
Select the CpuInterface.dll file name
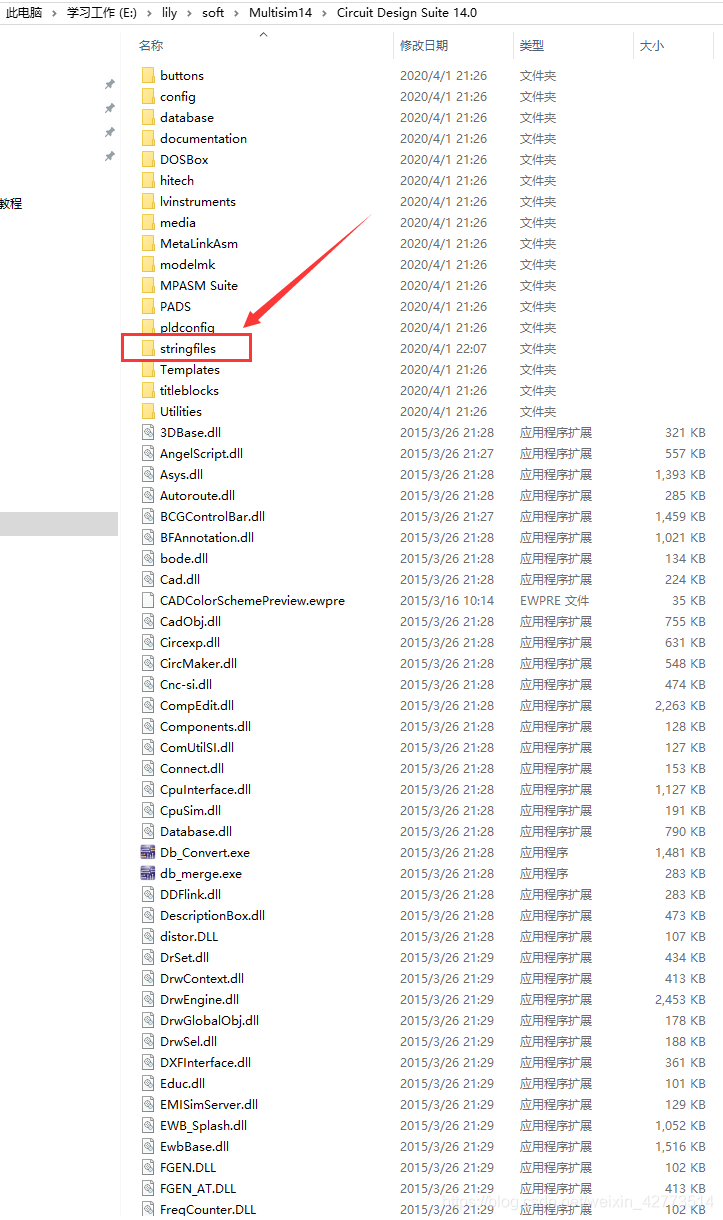[205, 789]
